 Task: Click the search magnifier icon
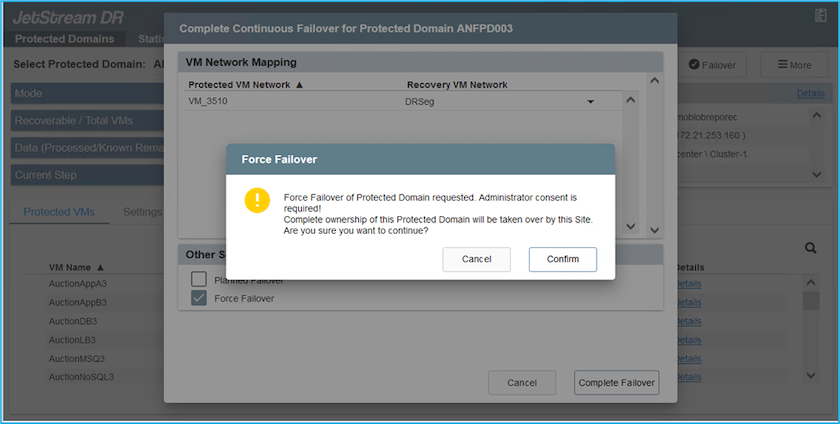pyautogui.click(x=811, y=247)
